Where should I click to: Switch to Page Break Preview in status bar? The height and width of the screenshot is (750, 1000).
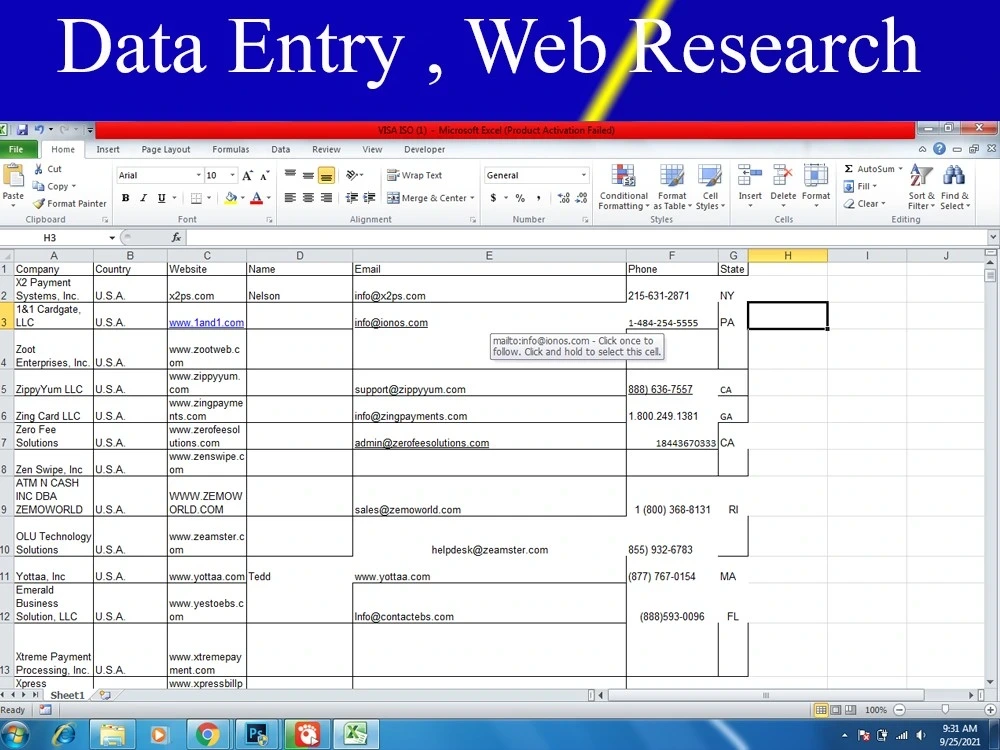point(851,710)
